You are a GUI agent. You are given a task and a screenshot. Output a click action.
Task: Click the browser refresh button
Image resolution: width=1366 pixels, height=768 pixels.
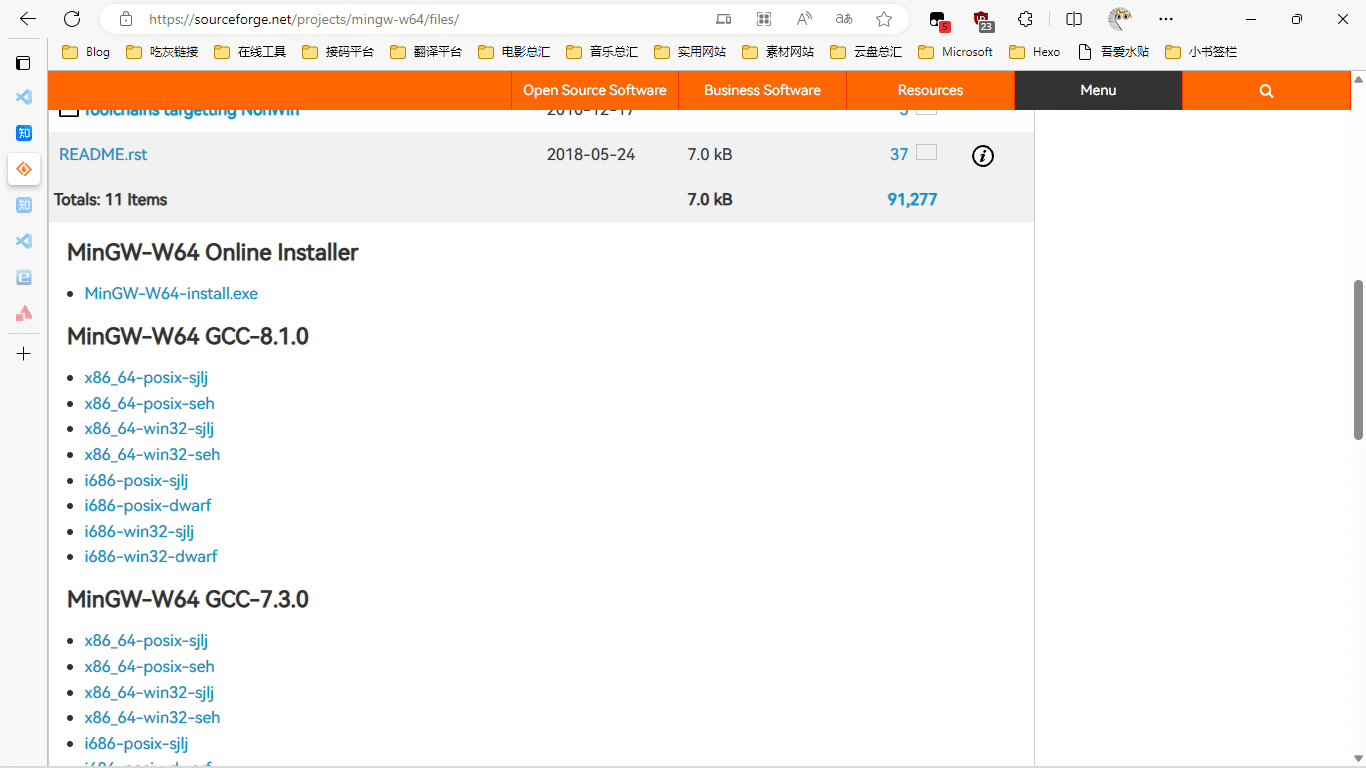click(72, 19)
